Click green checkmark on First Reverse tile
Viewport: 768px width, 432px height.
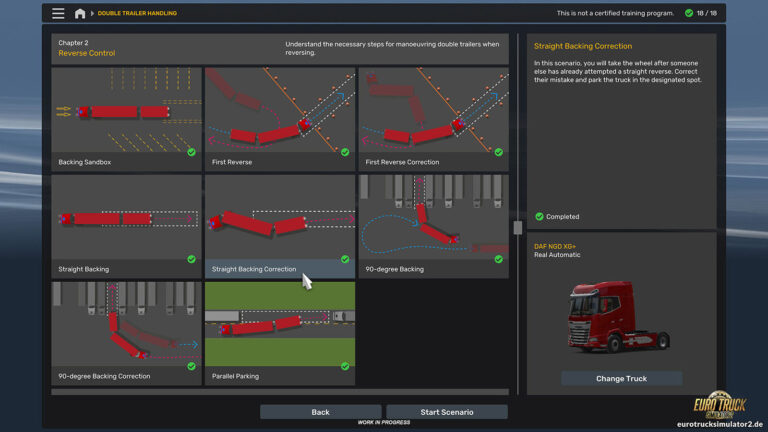pyautogui.click(x=344, y=152)
